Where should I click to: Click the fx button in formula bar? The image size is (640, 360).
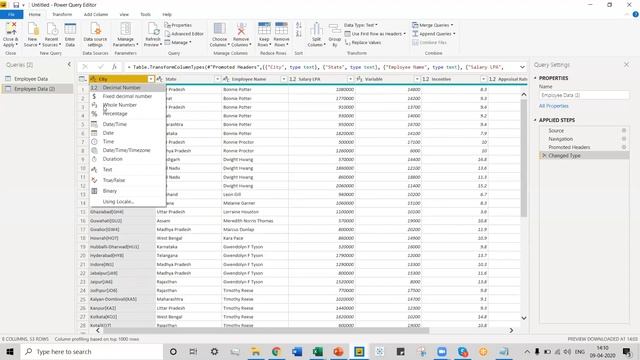115,67
